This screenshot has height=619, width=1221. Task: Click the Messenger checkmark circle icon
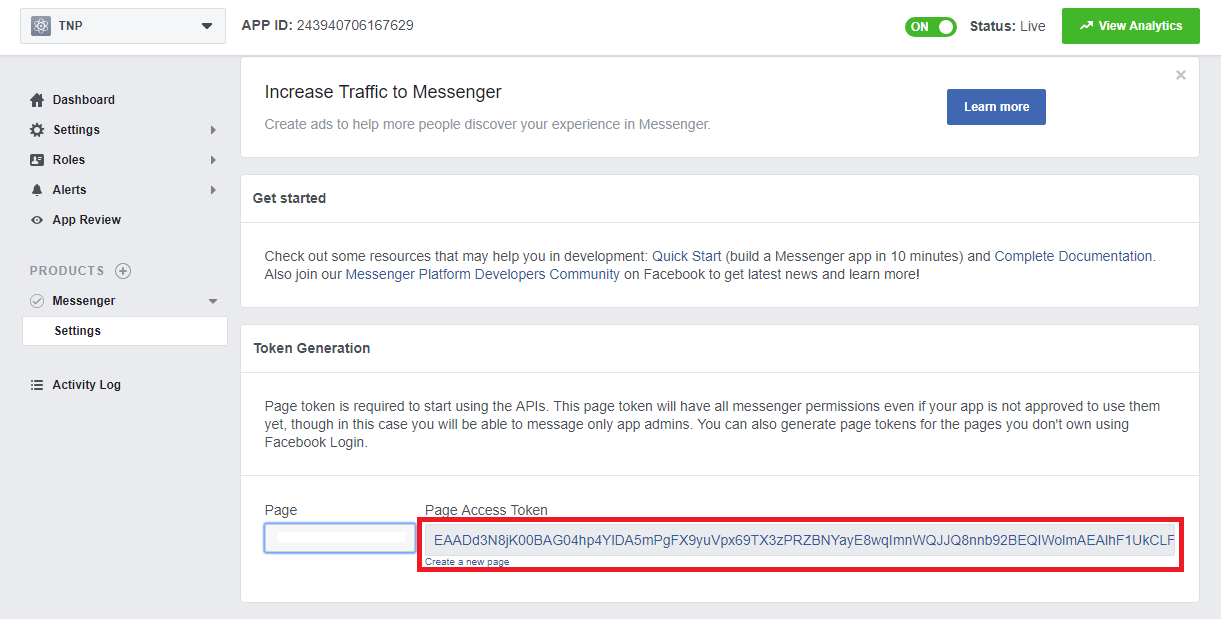37,301
